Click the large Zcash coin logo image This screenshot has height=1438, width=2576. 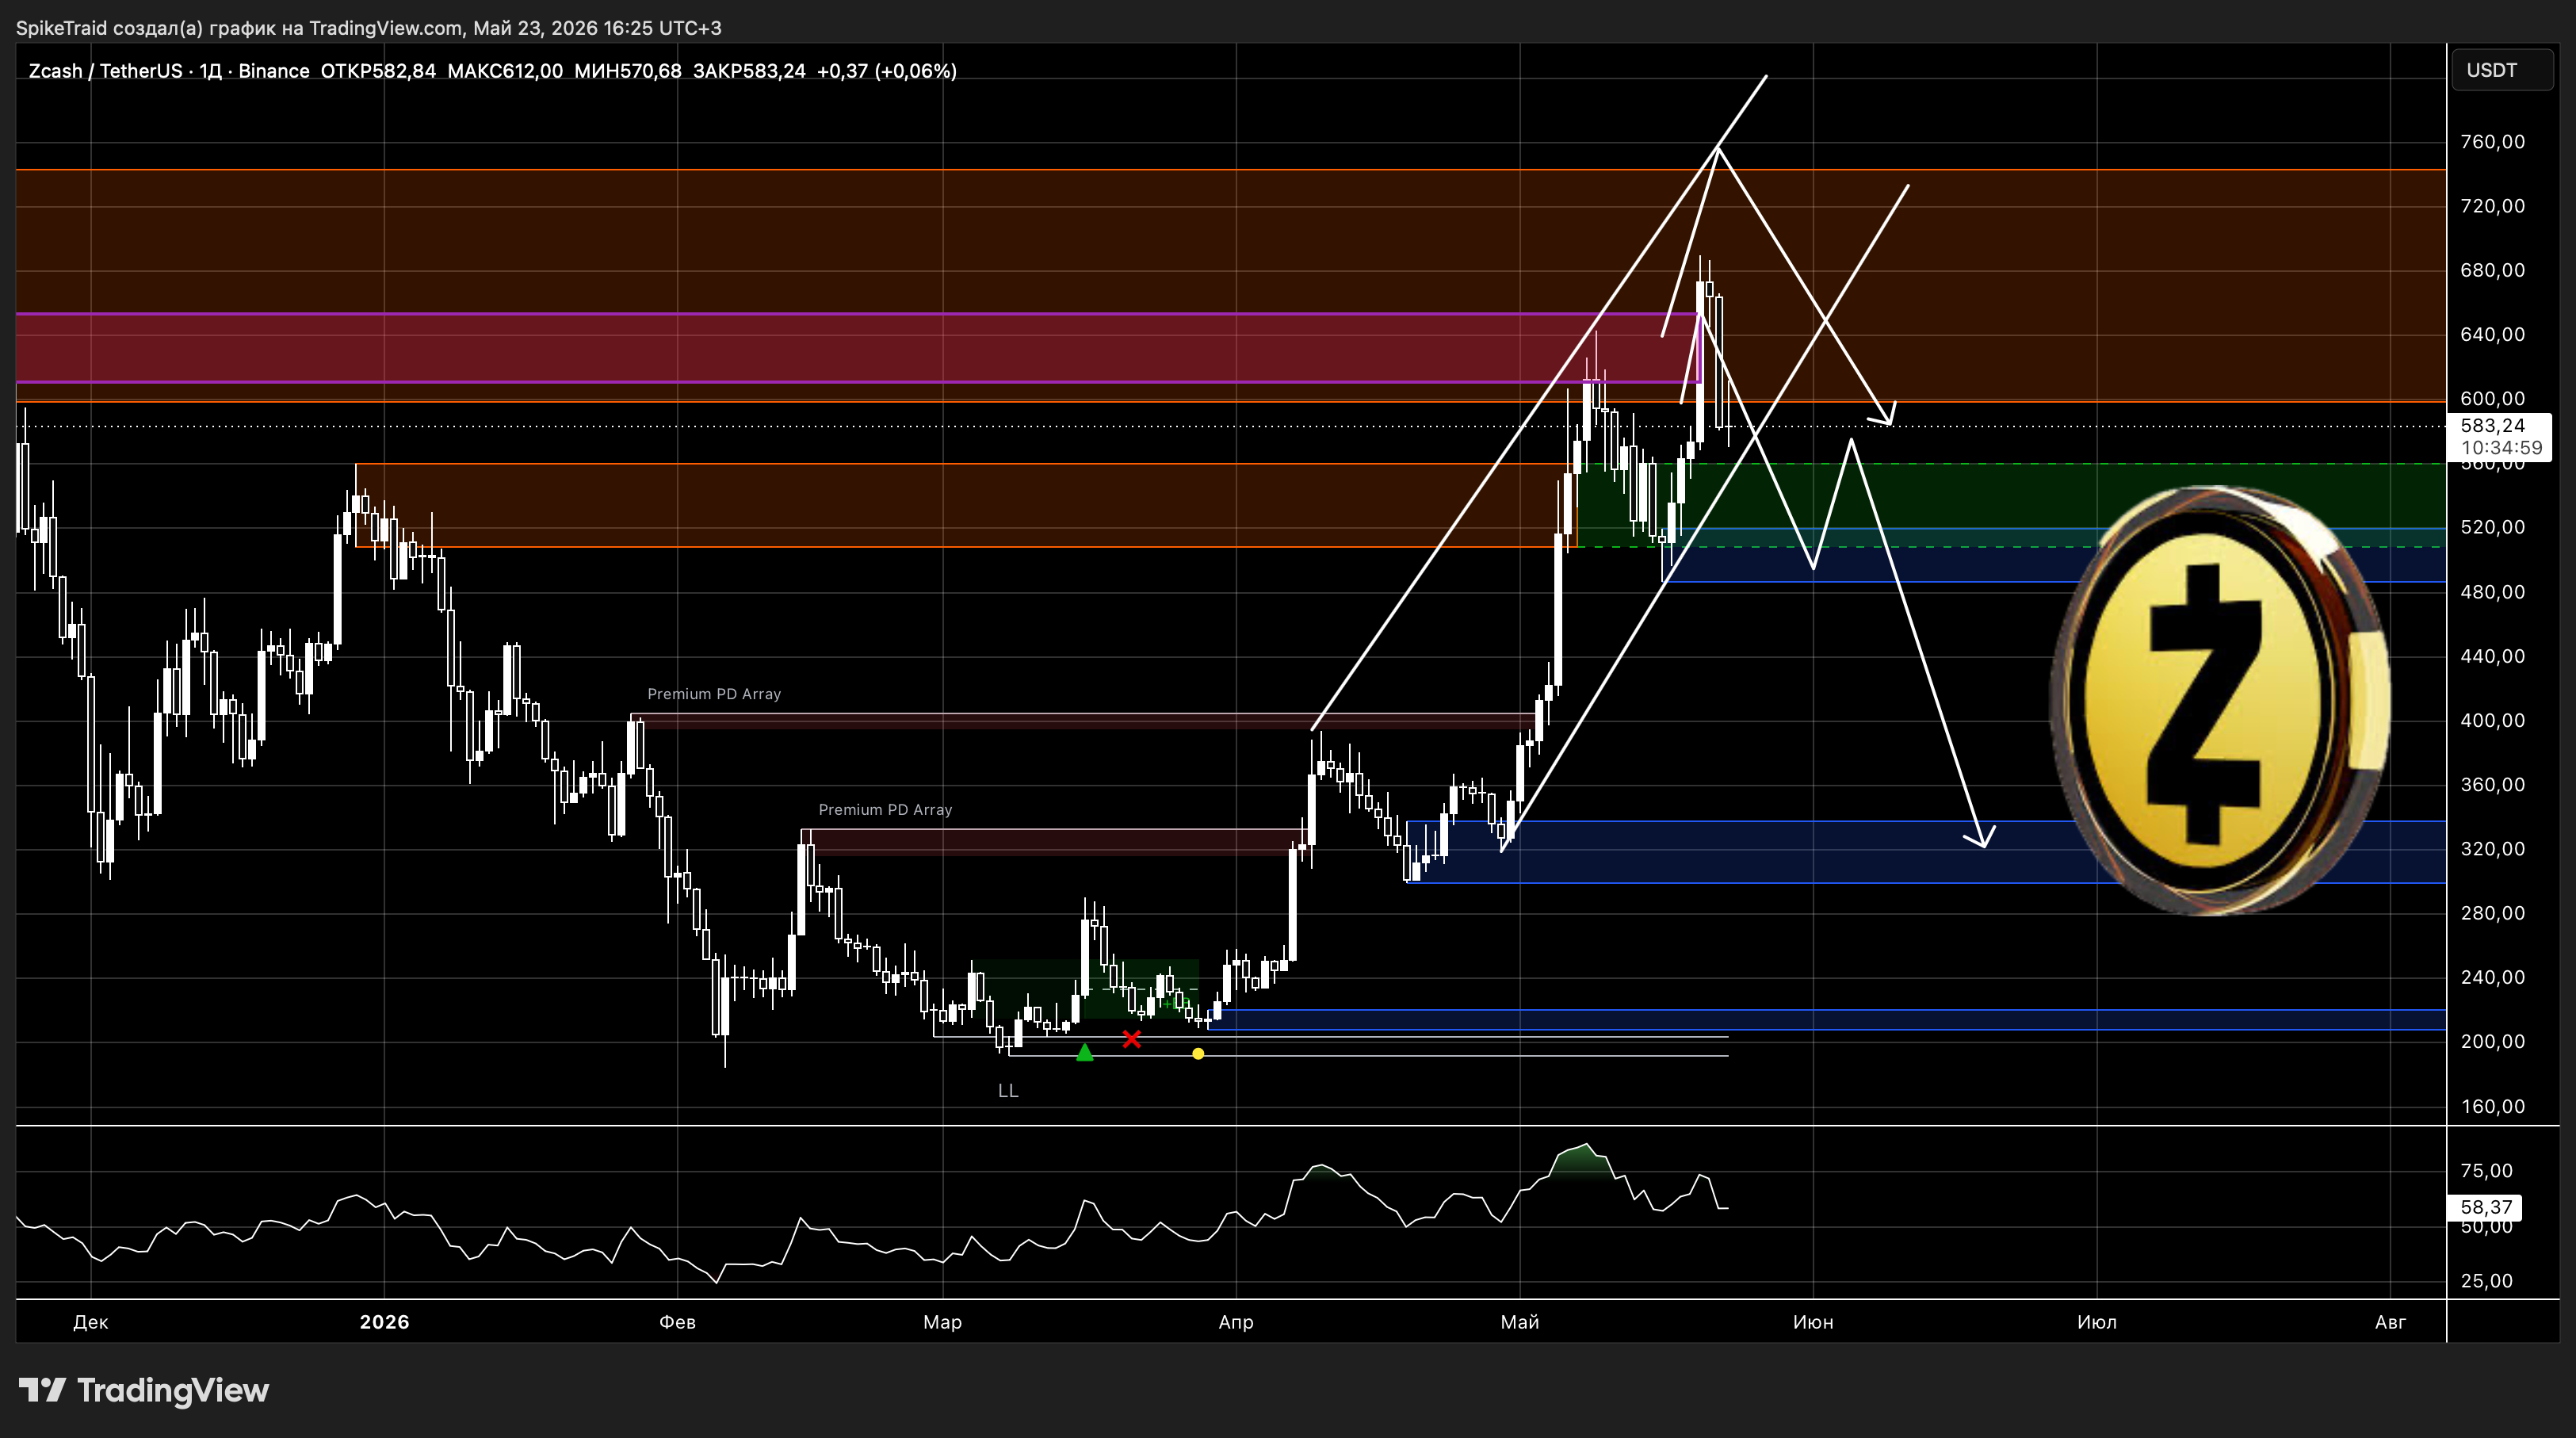coord(2220,700)
